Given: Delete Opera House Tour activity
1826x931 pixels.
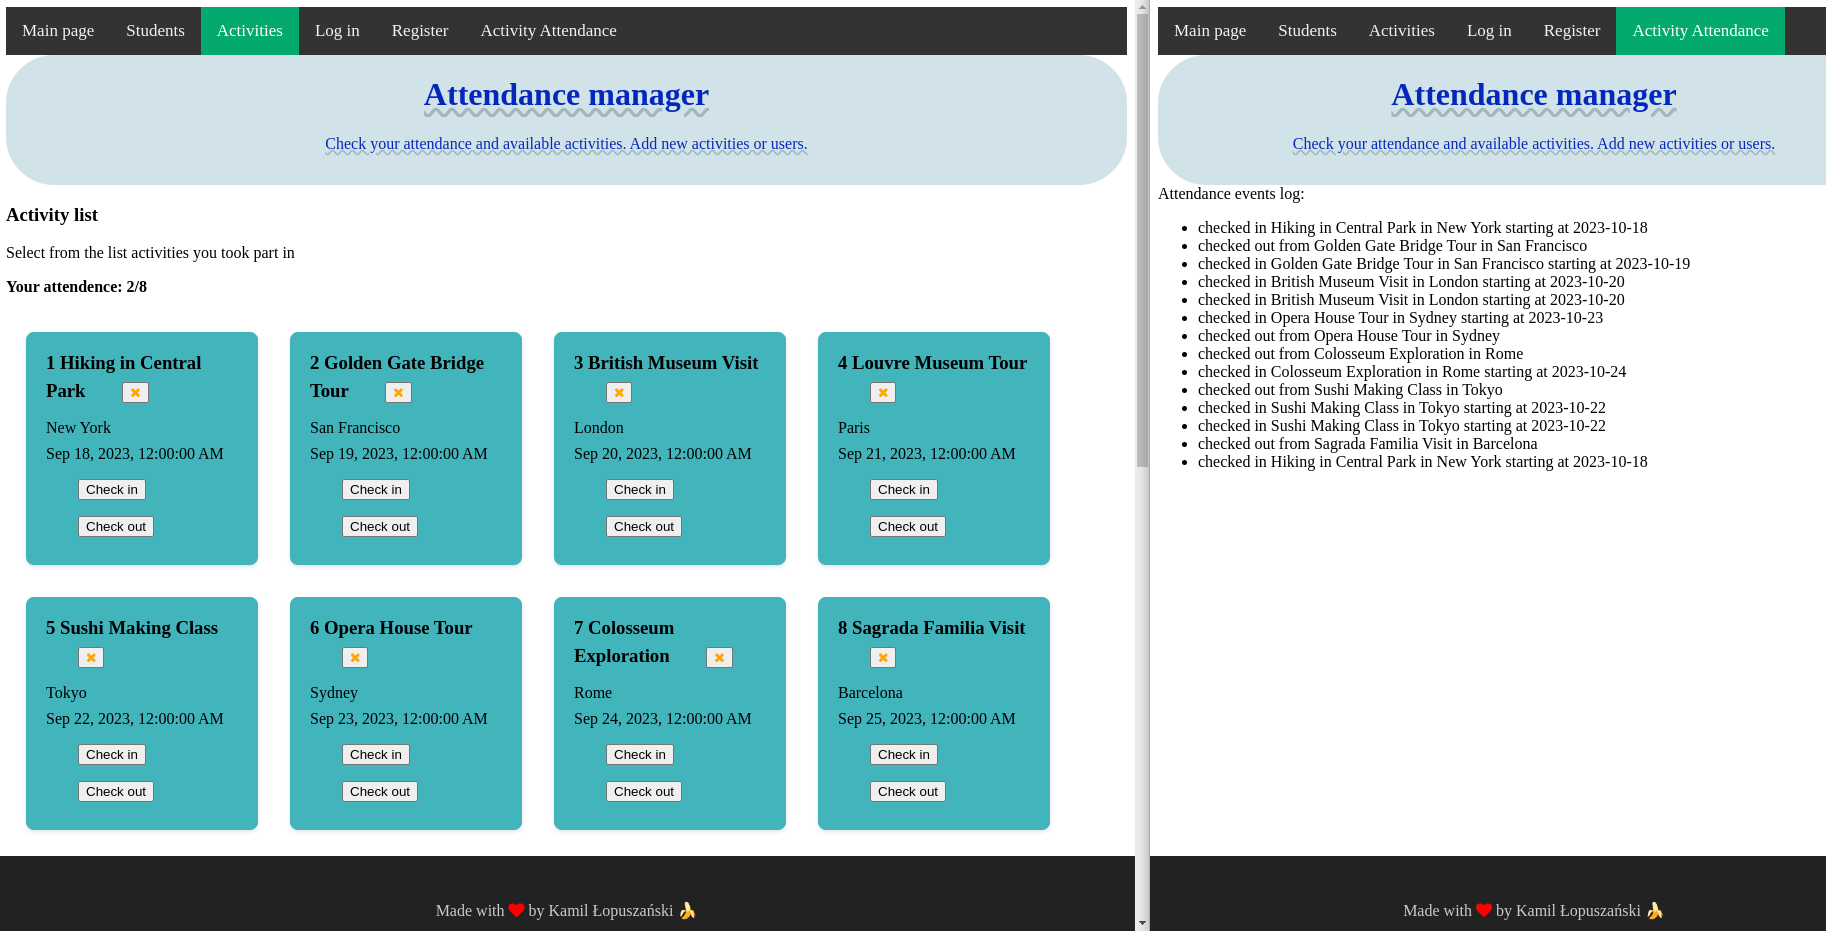Looking at the screenshot, I should [x=355, y=658].
